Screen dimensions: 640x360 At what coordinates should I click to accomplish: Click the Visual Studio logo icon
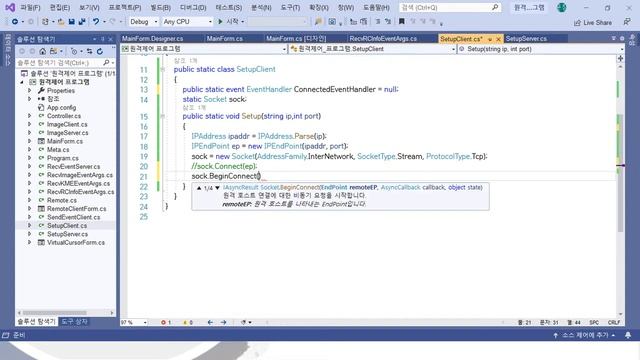(10, 7)
